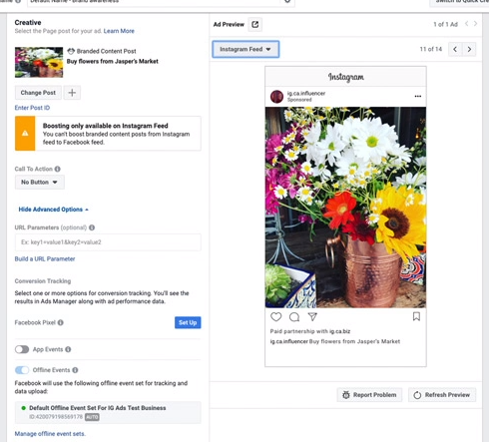Click the Report Problem button
Screen dimensions: 489x442
(x=369, y=395)
